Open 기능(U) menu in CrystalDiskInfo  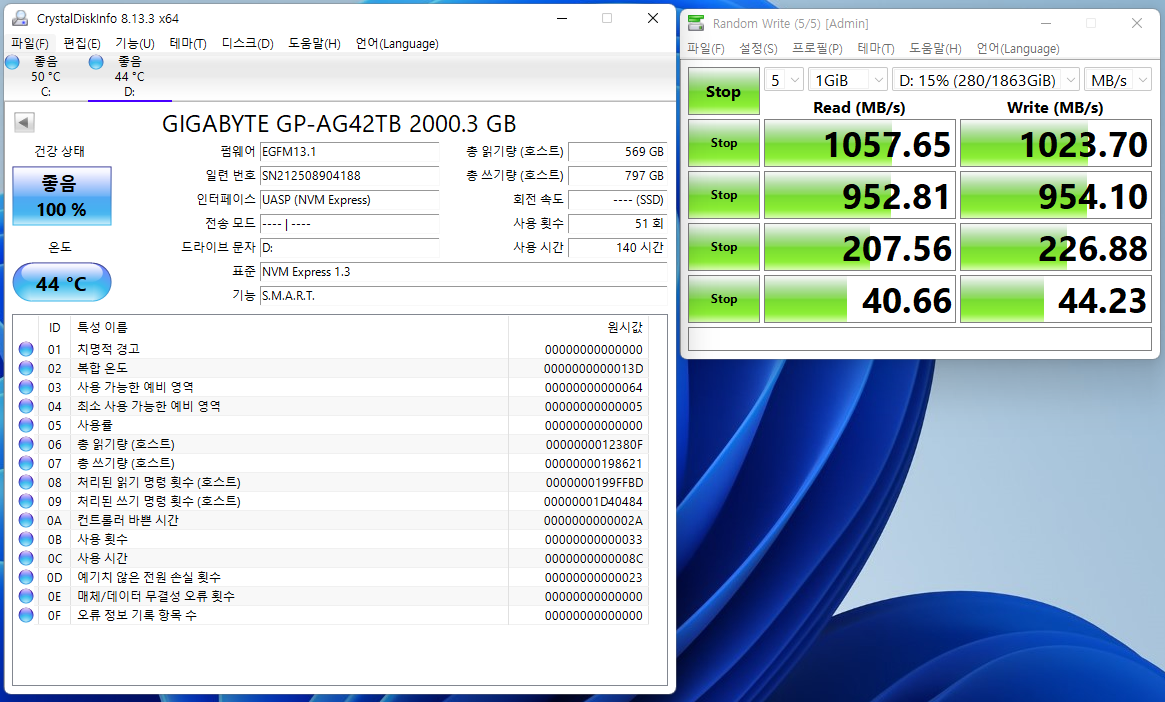134,44
